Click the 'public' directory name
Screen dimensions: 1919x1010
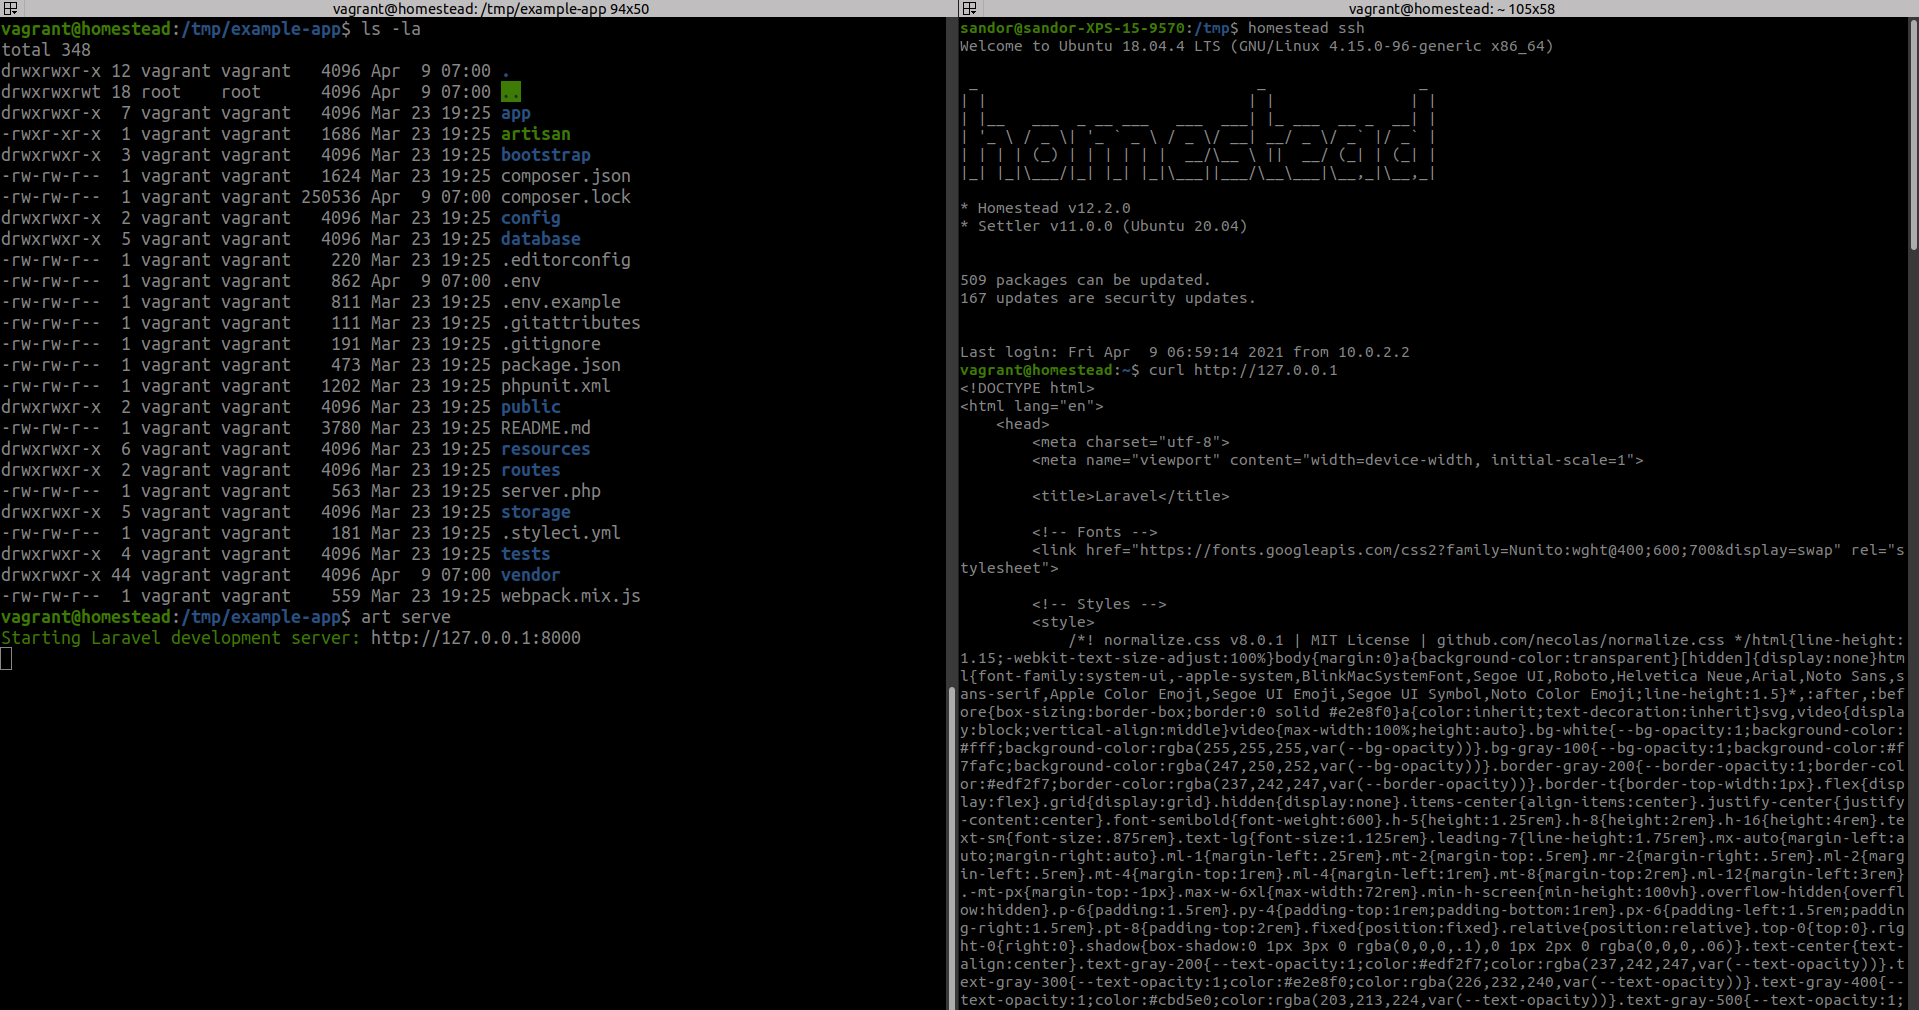click(531, 407)
